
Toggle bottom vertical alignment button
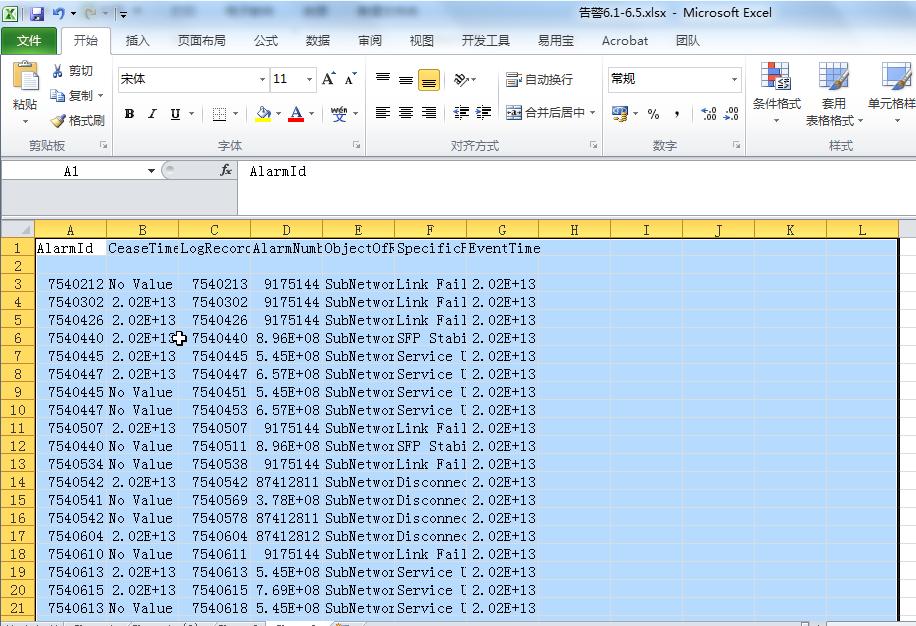(x=429, y=81)
